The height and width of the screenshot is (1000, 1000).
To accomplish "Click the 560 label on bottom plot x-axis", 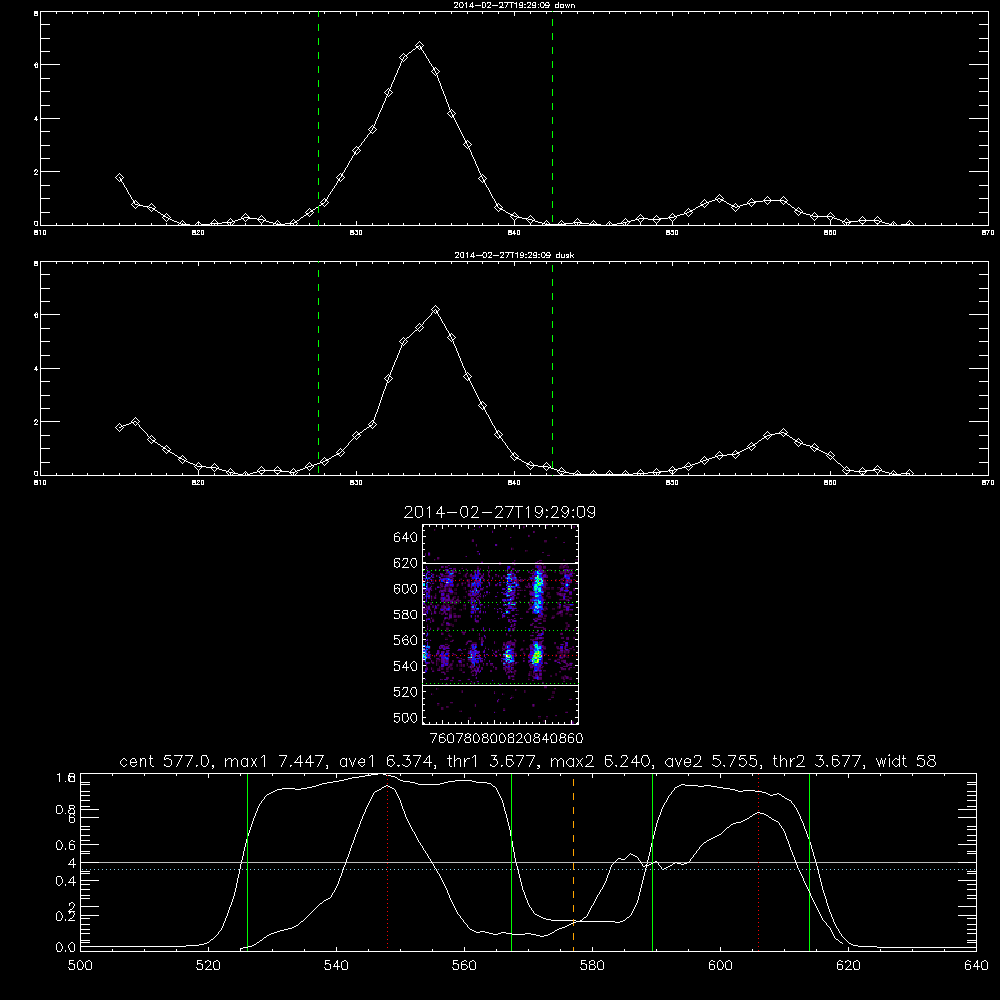I will [464, 966].
